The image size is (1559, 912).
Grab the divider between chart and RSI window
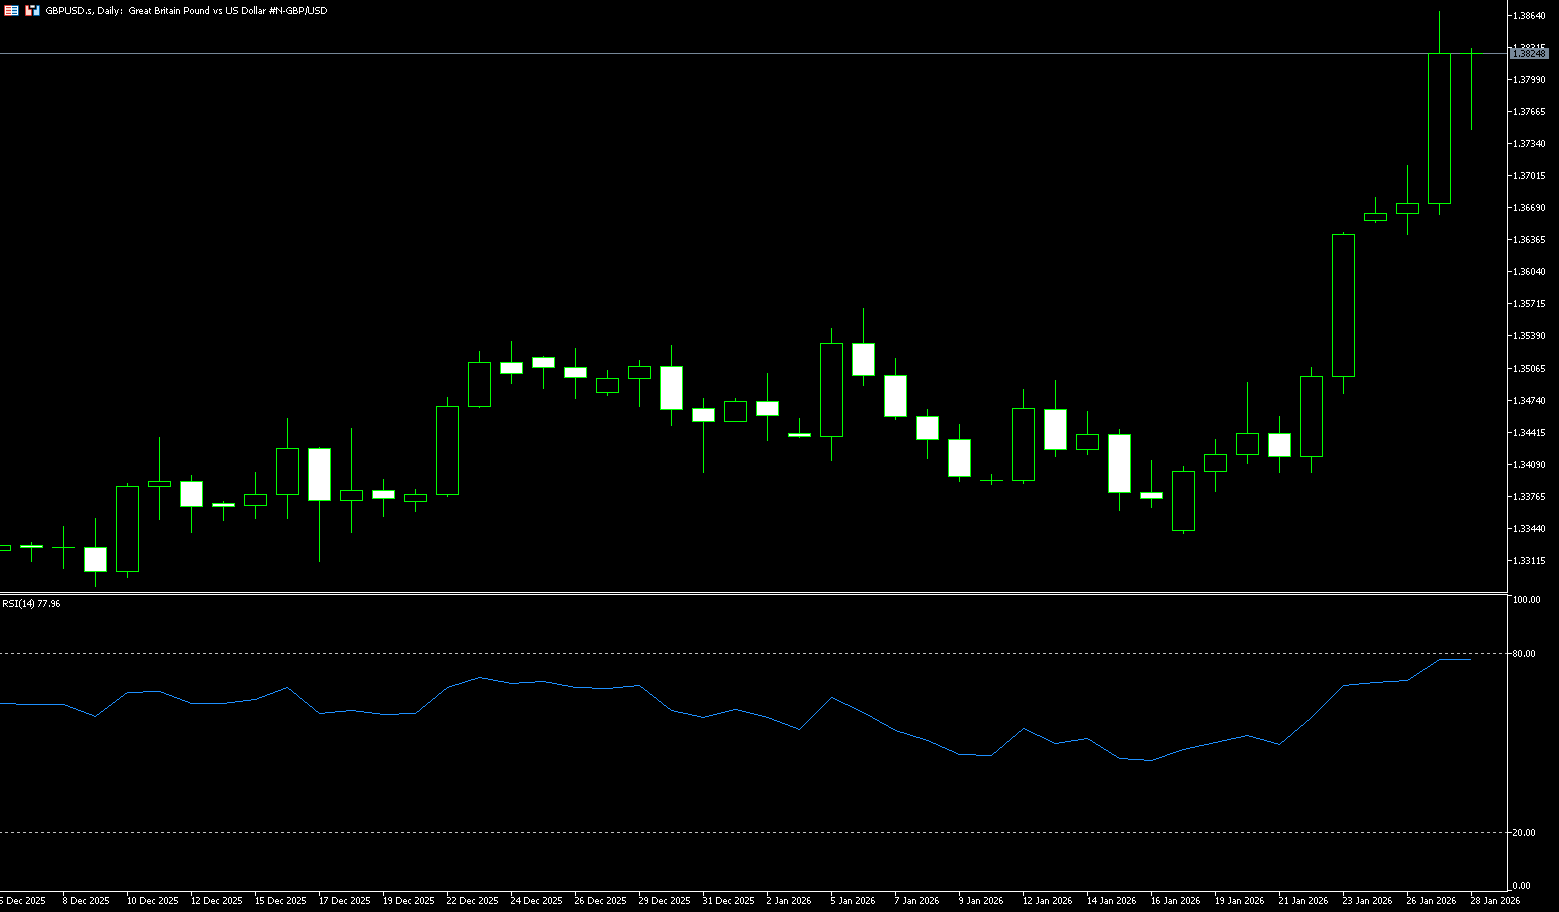point(750,594)
